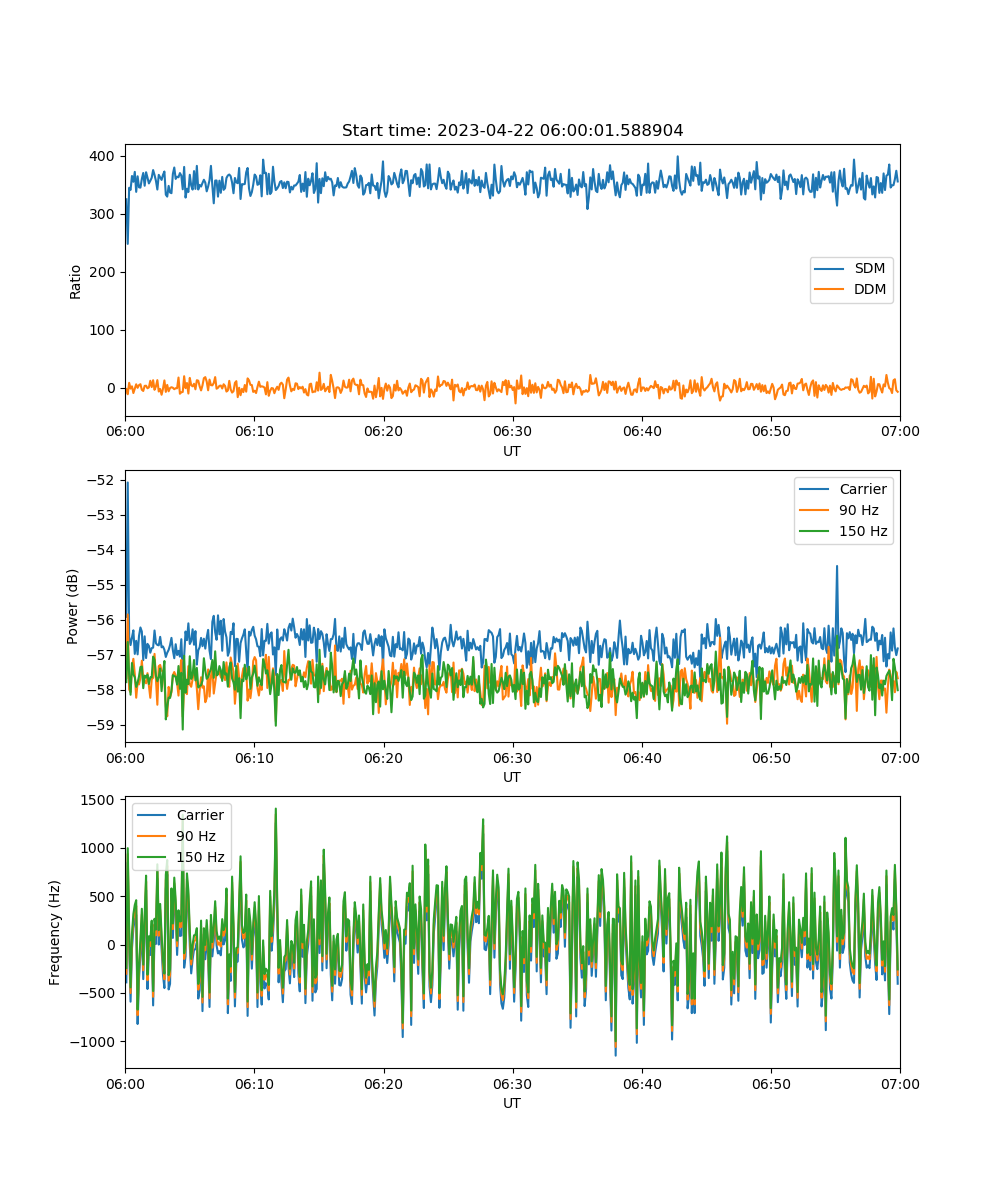
Task: Select "Carrier" in the Power plot legend
Action: click(862, 490)
